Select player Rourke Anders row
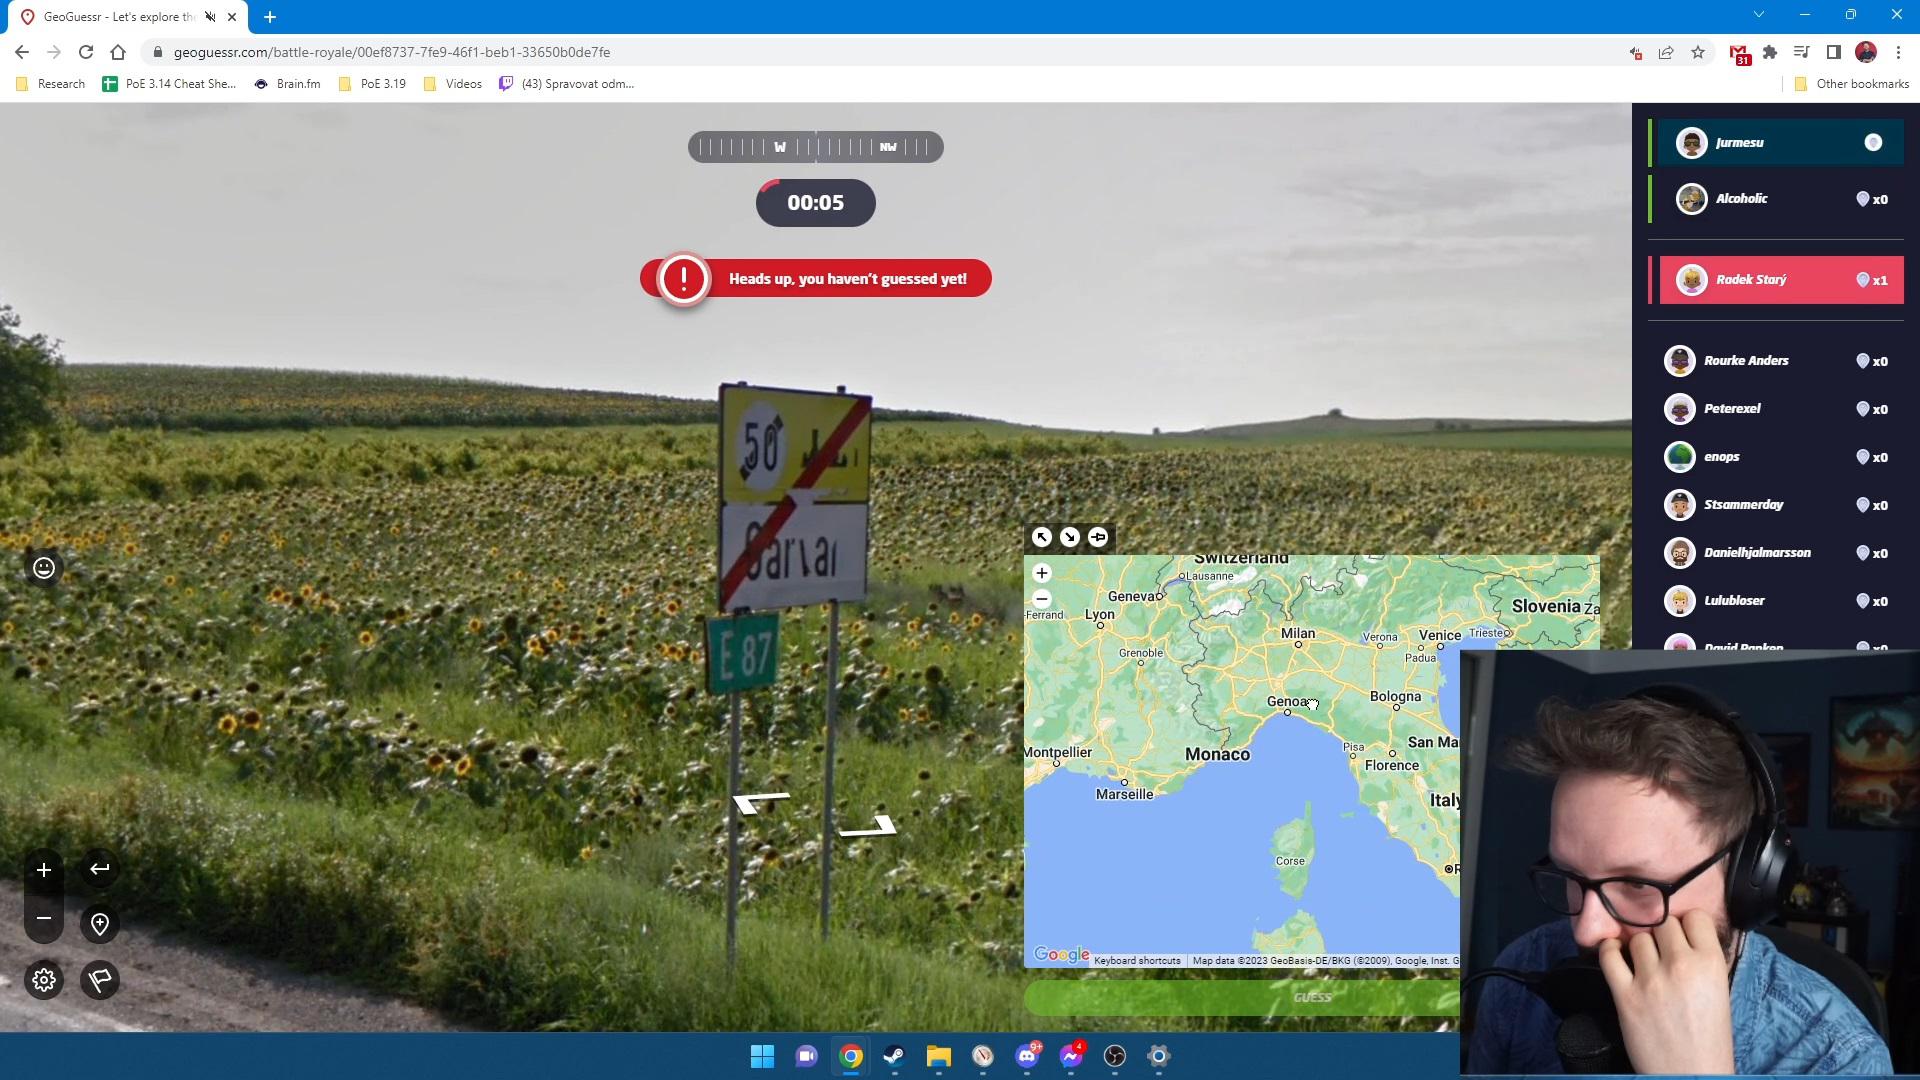The image size is (1920, 1080). point(1777,360)
